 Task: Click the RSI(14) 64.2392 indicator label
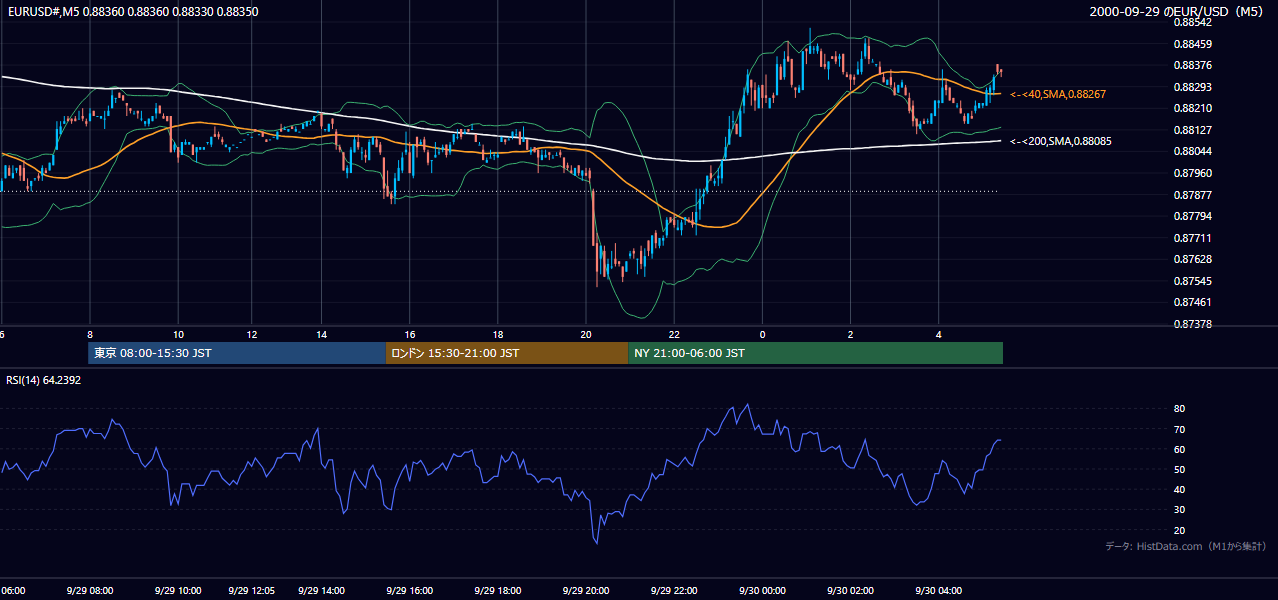44,380
